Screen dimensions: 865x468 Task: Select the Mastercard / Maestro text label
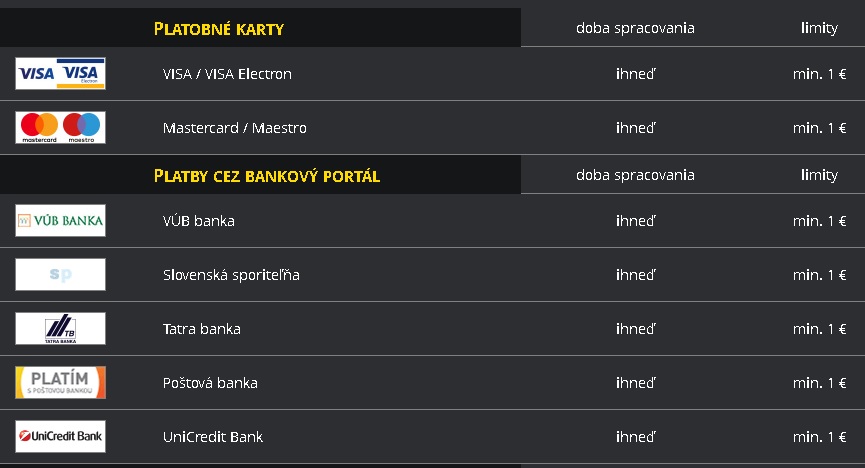[x=234, y=128]
